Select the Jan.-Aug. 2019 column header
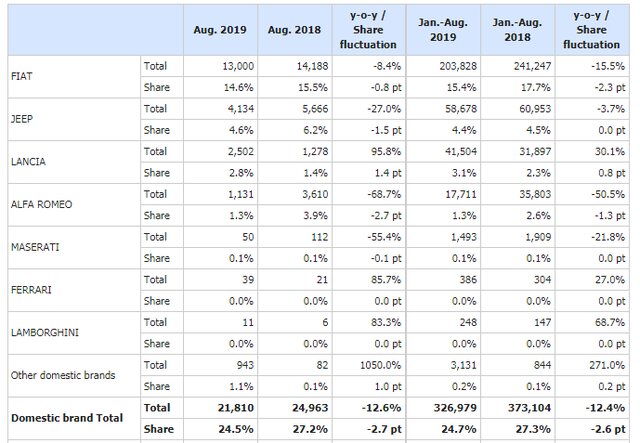The image size is (640, 443). tap(443, 30)
